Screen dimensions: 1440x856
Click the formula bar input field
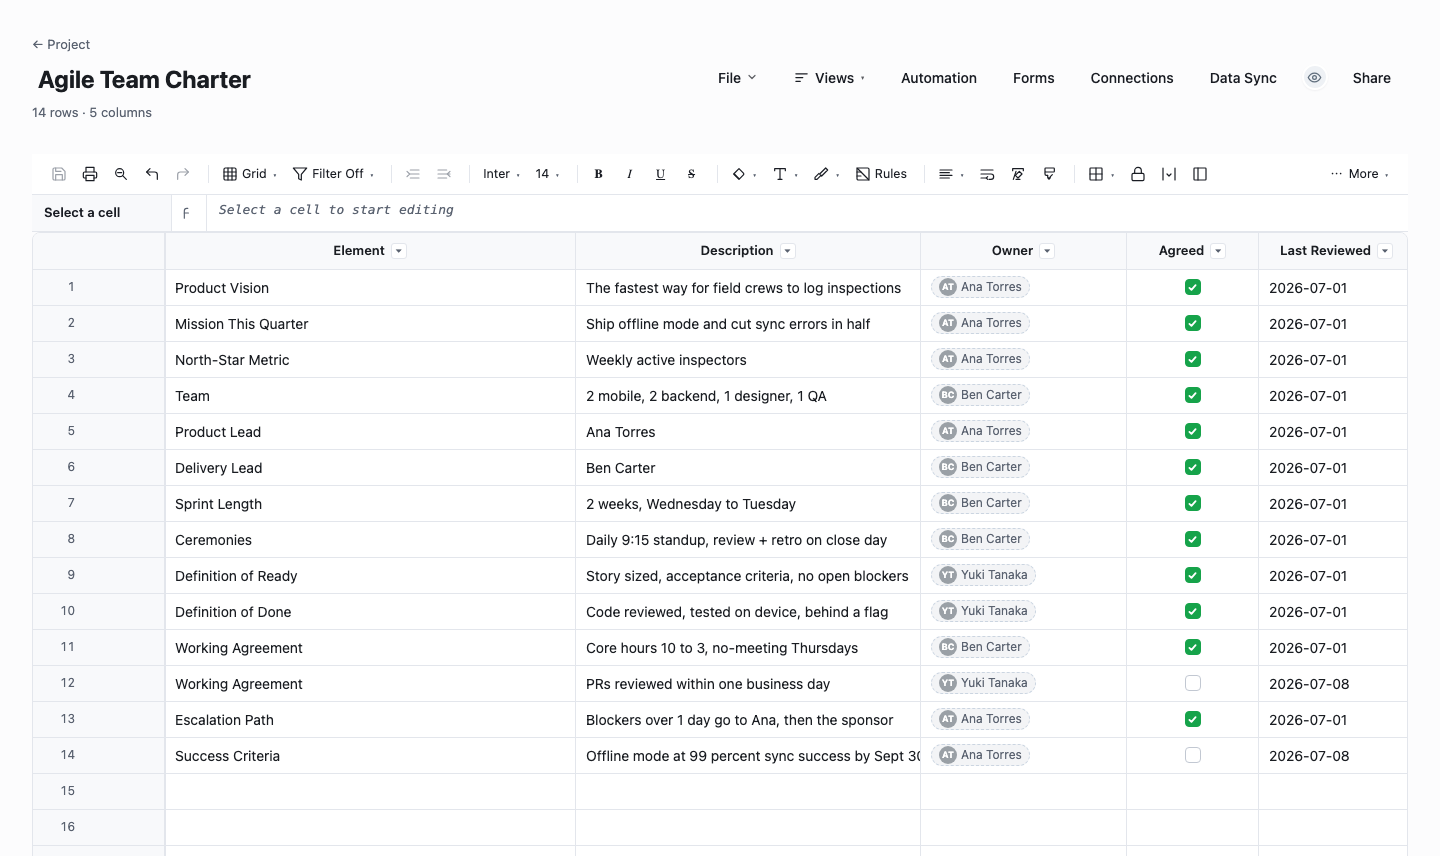(x=807, y=212)
